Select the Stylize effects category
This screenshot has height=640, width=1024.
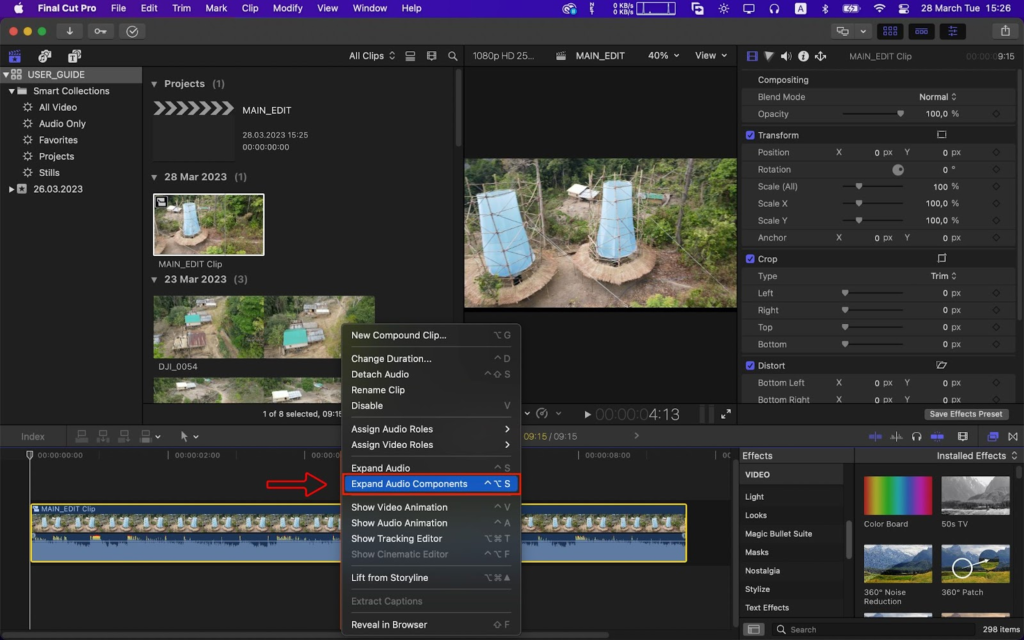(758, 589)
